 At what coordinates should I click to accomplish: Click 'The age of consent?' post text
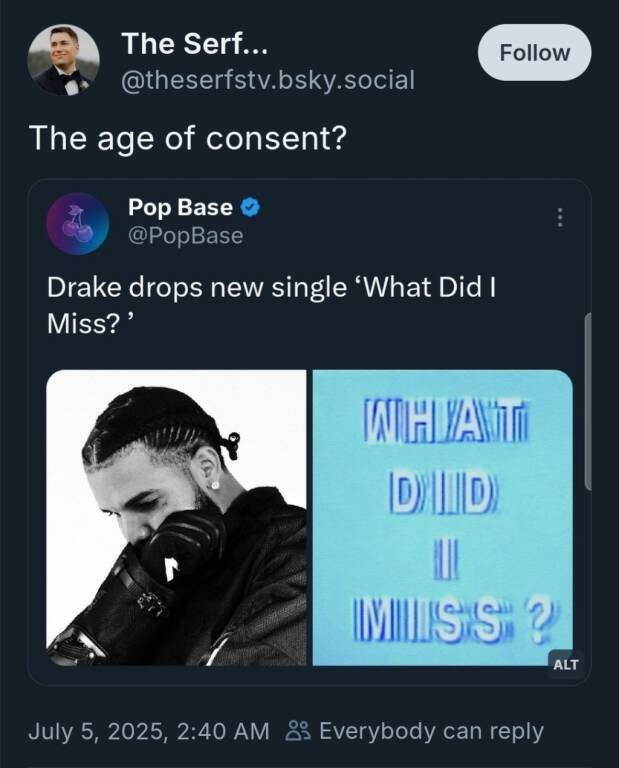[188, 139]
